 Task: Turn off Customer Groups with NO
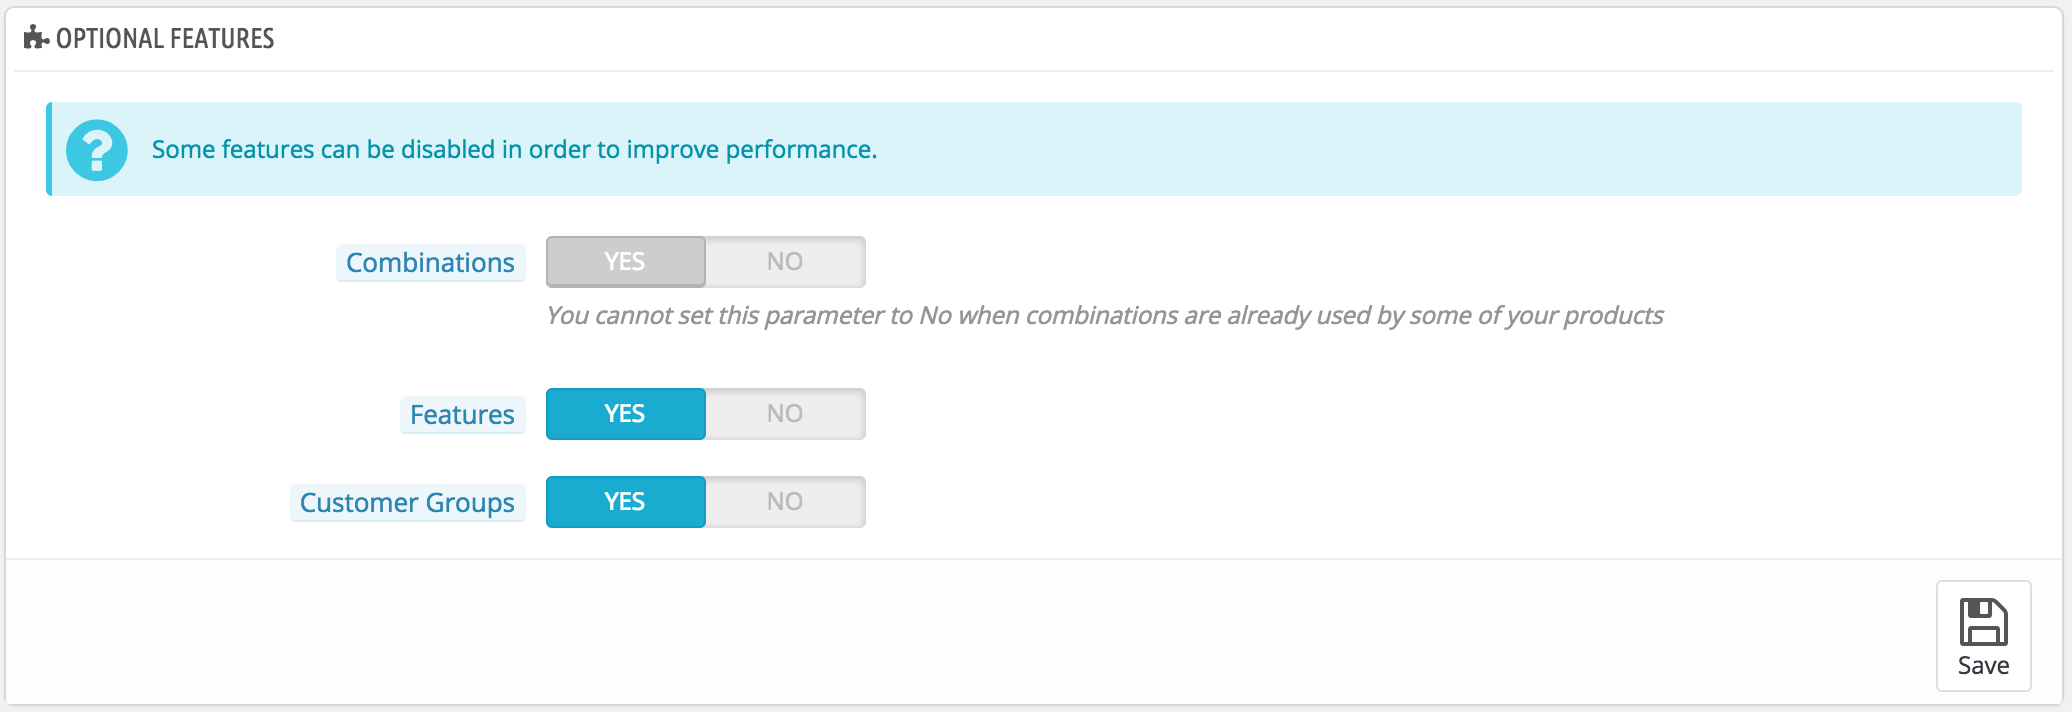tap(785, 502)
